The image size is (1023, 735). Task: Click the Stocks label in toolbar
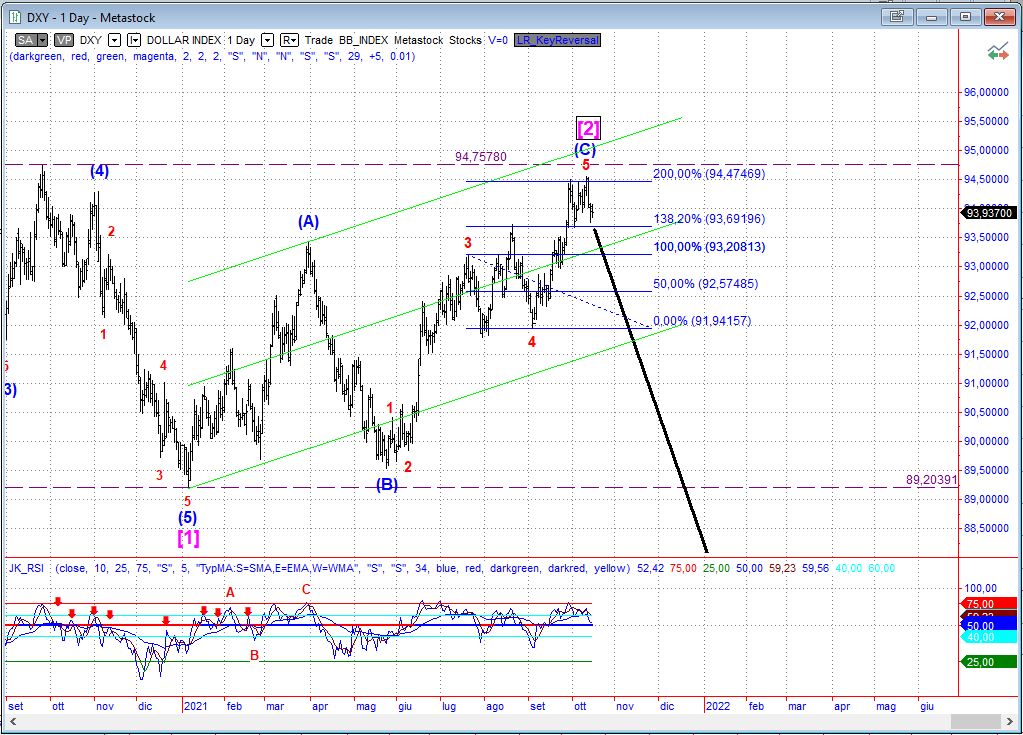point(465,40)
